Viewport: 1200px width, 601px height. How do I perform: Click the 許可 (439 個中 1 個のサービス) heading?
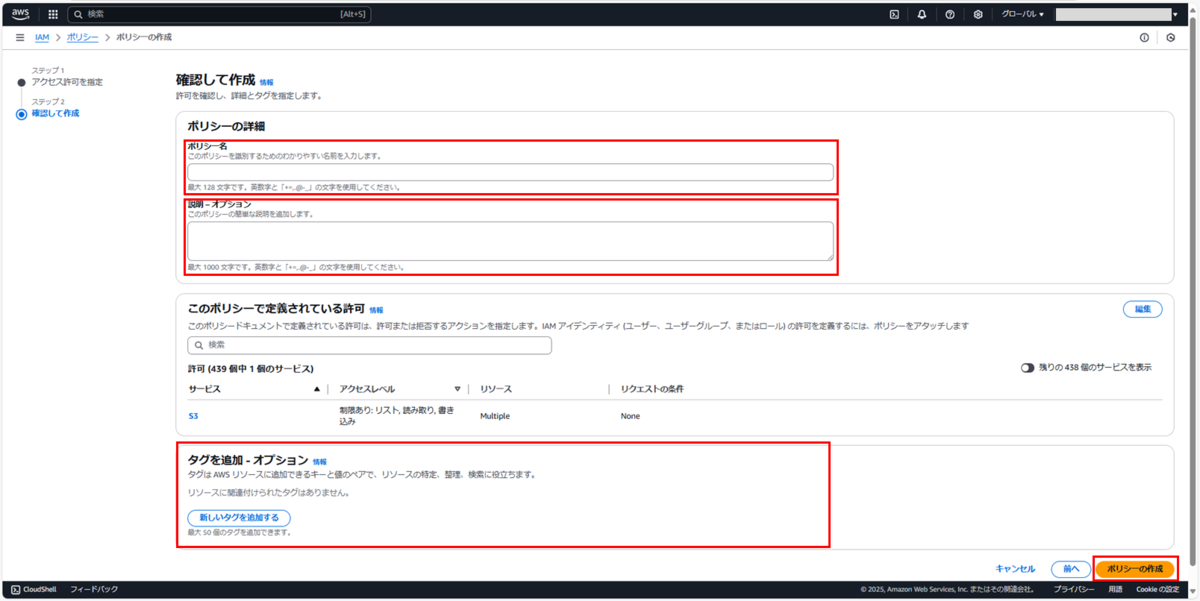[251, 368]
